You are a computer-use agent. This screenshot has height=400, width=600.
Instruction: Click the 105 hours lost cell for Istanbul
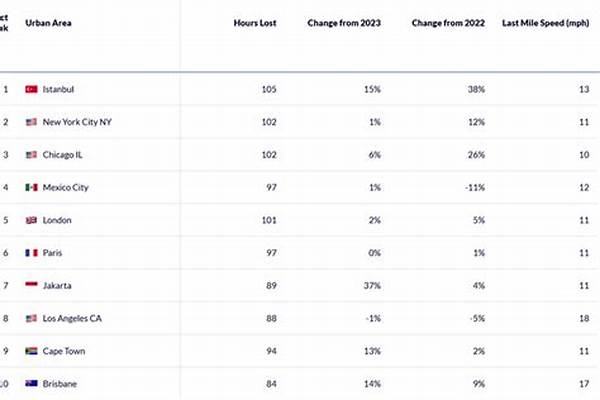[x=267, y=89]
